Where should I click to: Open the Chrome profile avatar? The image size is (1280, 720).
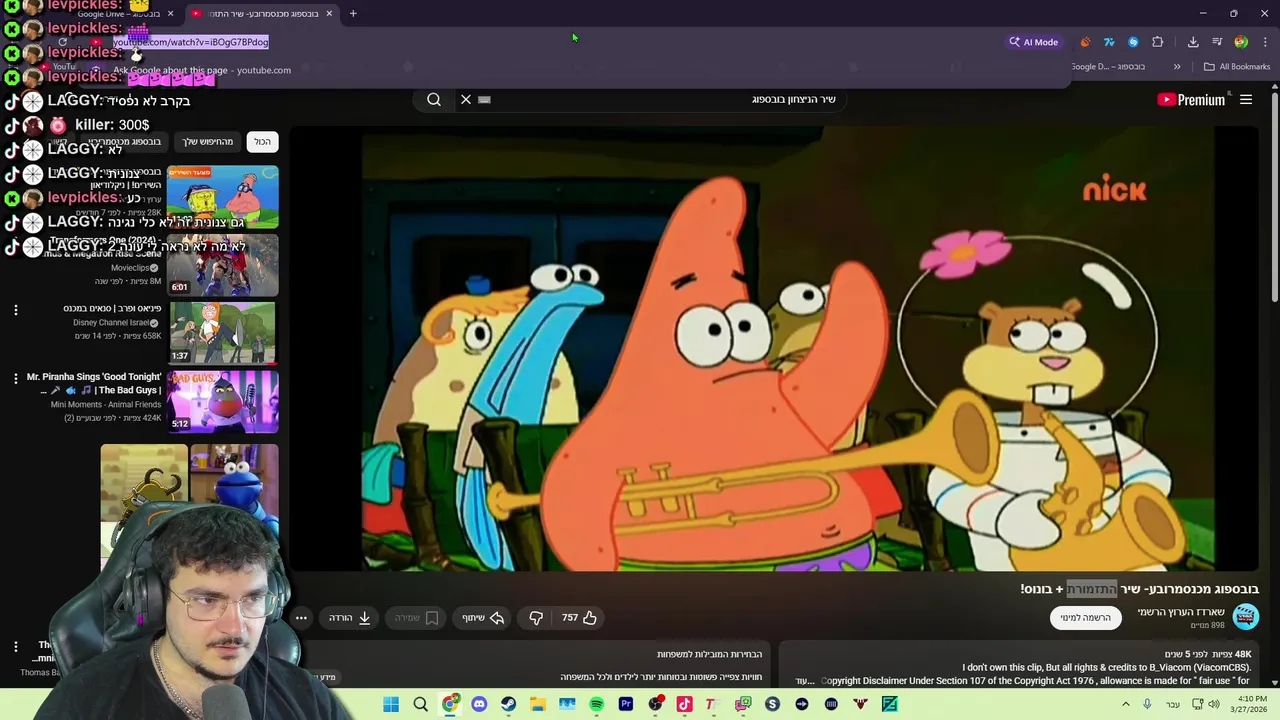(x=1241, y=42)
